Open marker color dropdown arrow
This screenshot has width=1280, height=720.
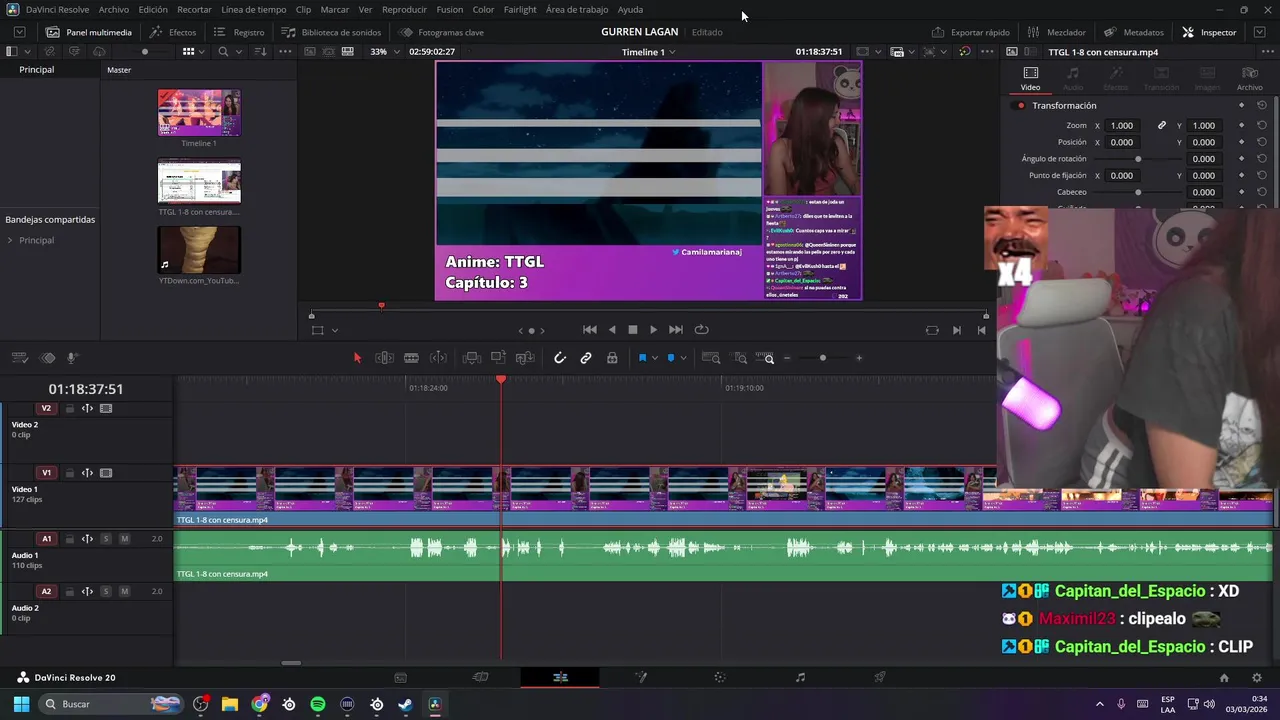coord(683,358)
